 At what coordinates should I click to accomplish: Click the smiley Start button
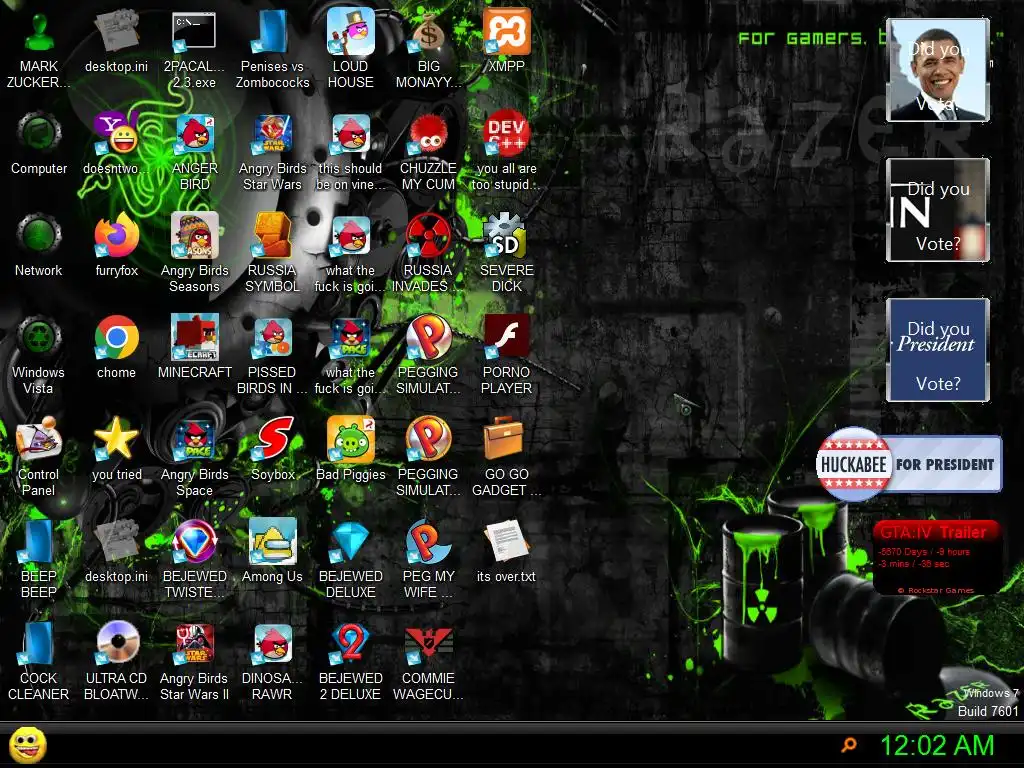27,745
